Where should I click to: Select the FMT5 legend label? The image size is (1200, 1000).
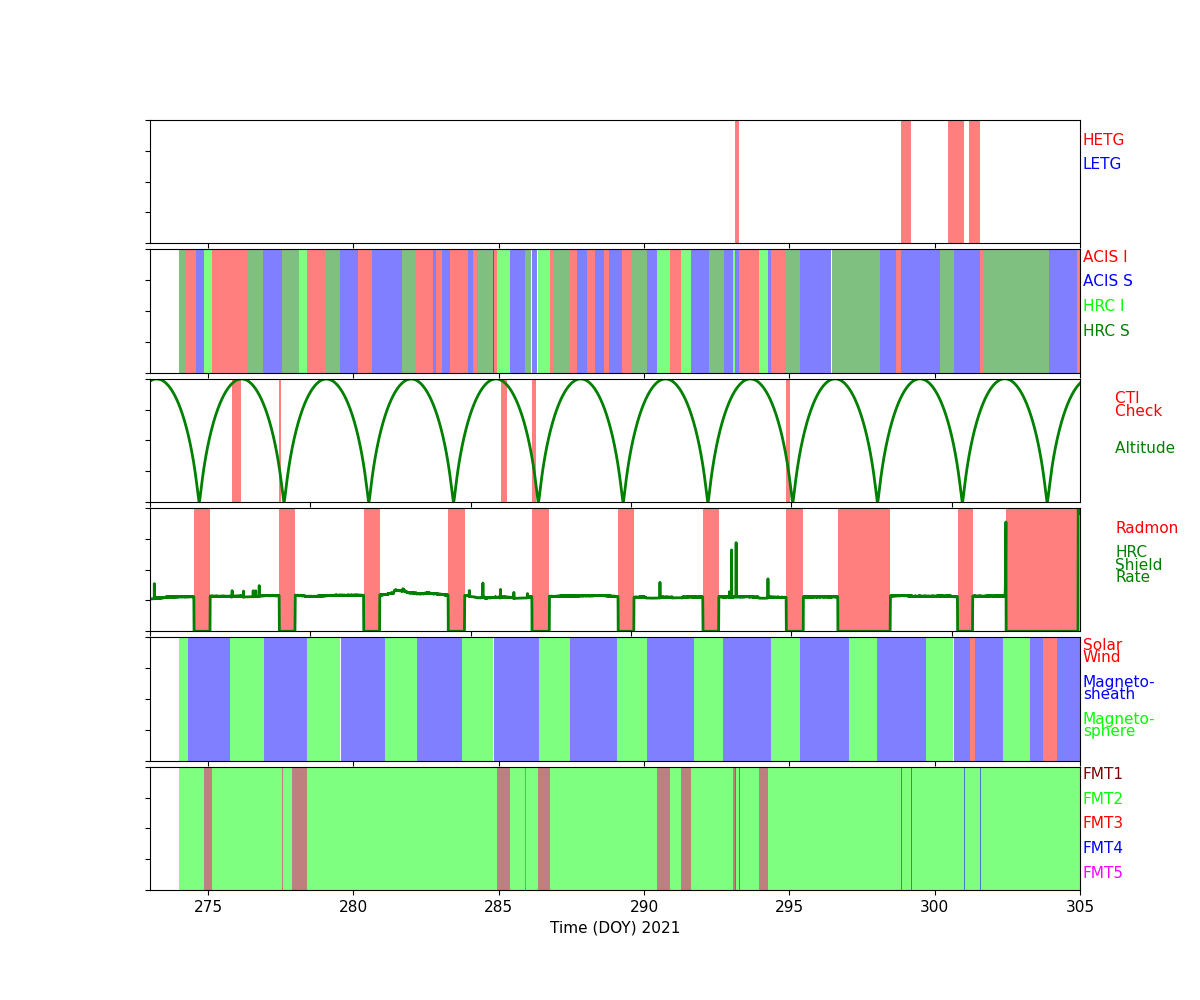[1102, 873]
